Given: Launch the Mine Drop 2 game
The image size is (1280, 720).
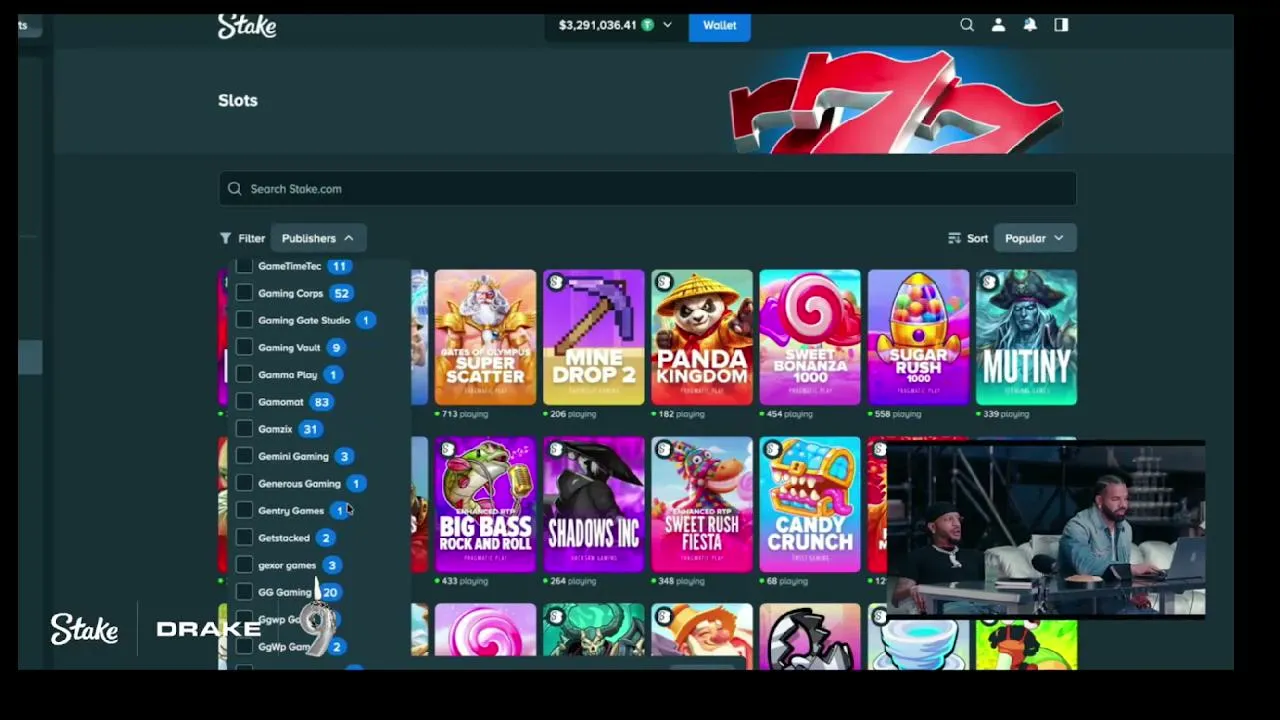Looking at the screenshot, I should pos(594,337).
